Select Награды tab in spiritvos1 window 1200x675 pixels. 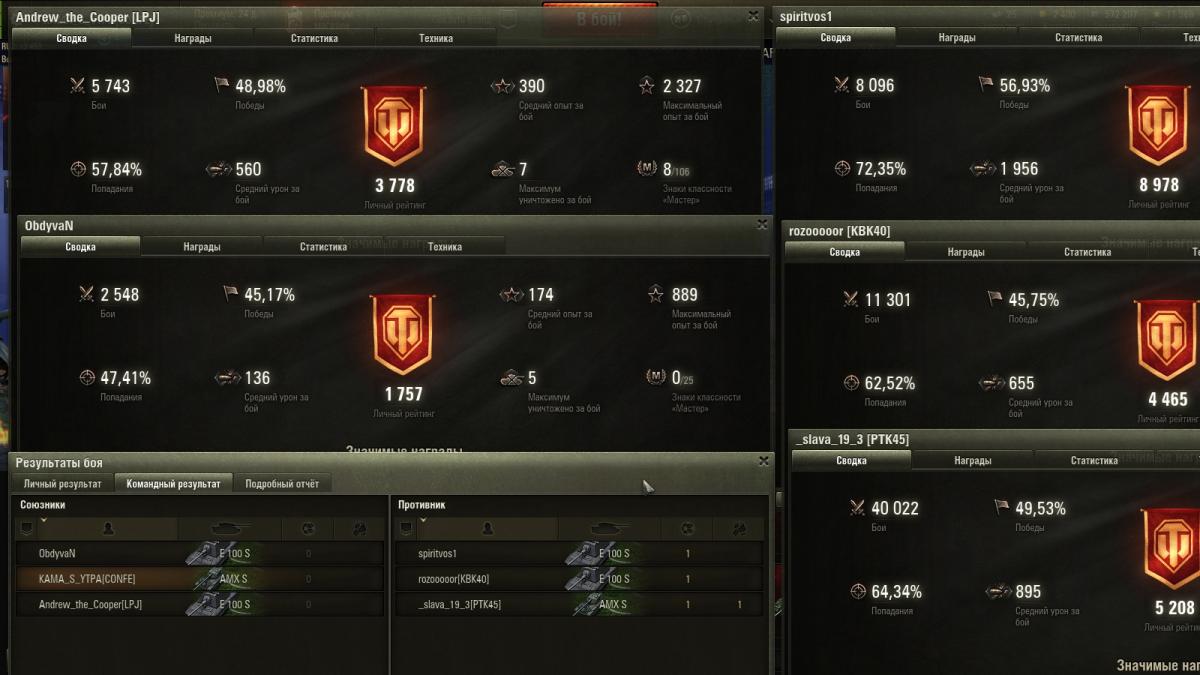coord(957,38)
